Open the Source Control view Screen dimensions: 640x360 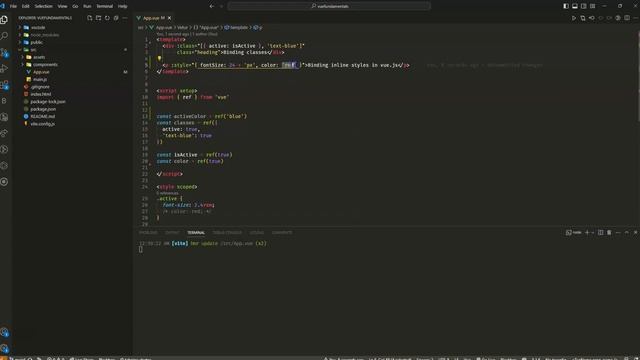pyautogui.click(x=4, y=52)
